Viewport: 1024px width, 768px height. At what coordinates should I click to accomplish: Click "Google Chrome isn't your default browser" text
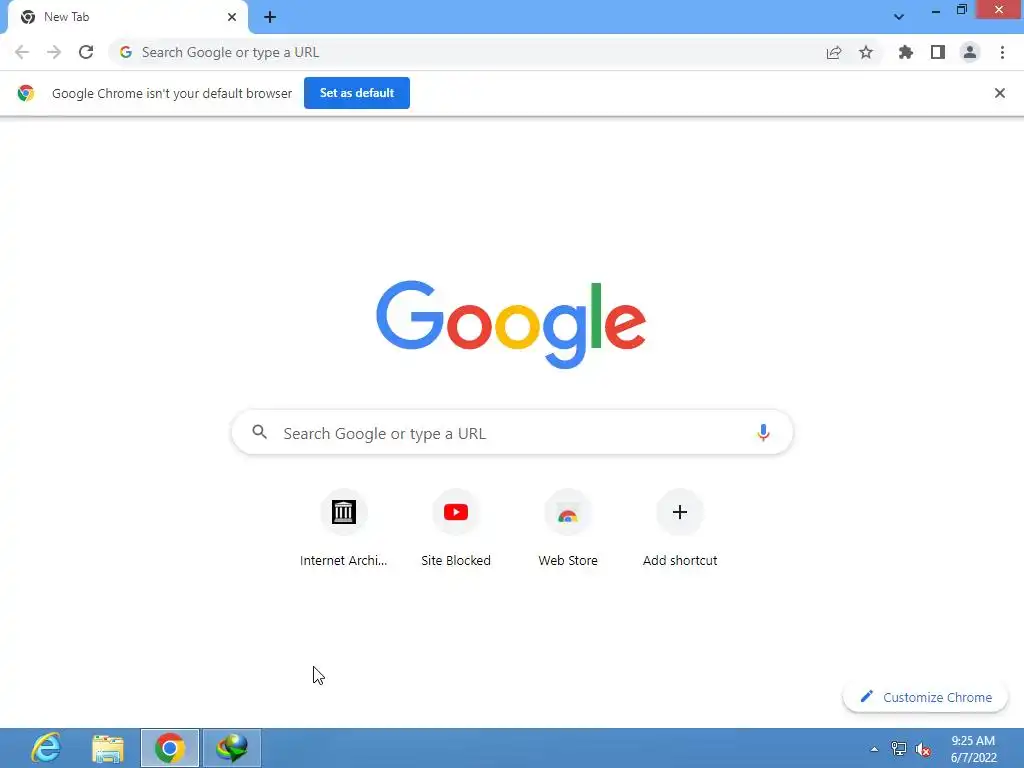pyautogui.click(x=172, y=93)
